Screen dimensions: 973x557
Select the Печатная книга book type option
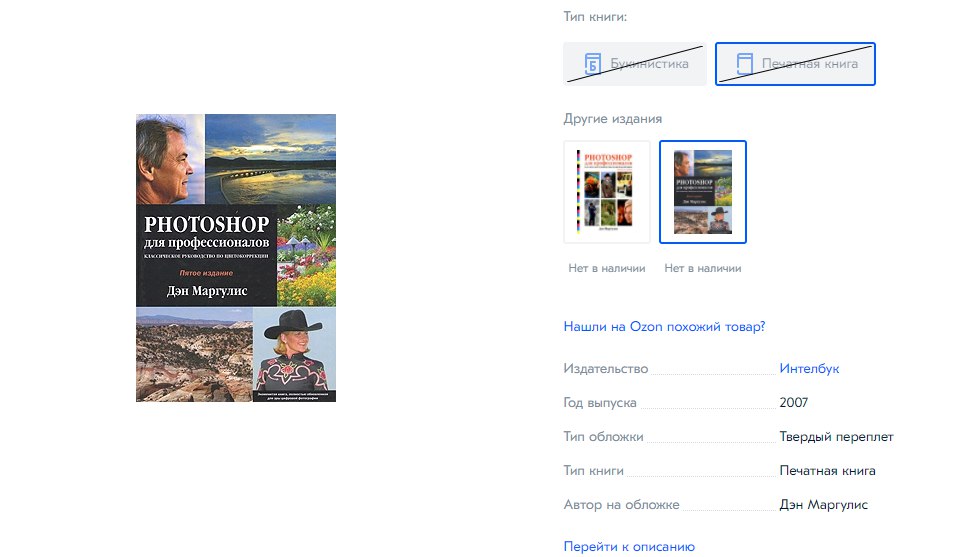[795, 64]
